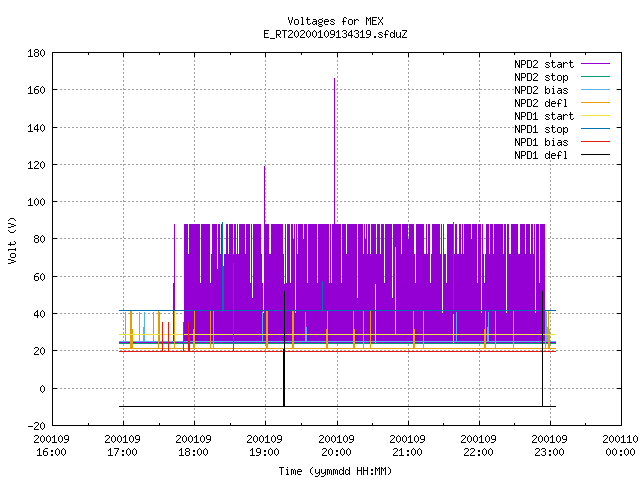The height and width of the screenshot is (480, 640).
Task: Click the purple spike peak near 119 V
Action: click(x=264, y=167)
